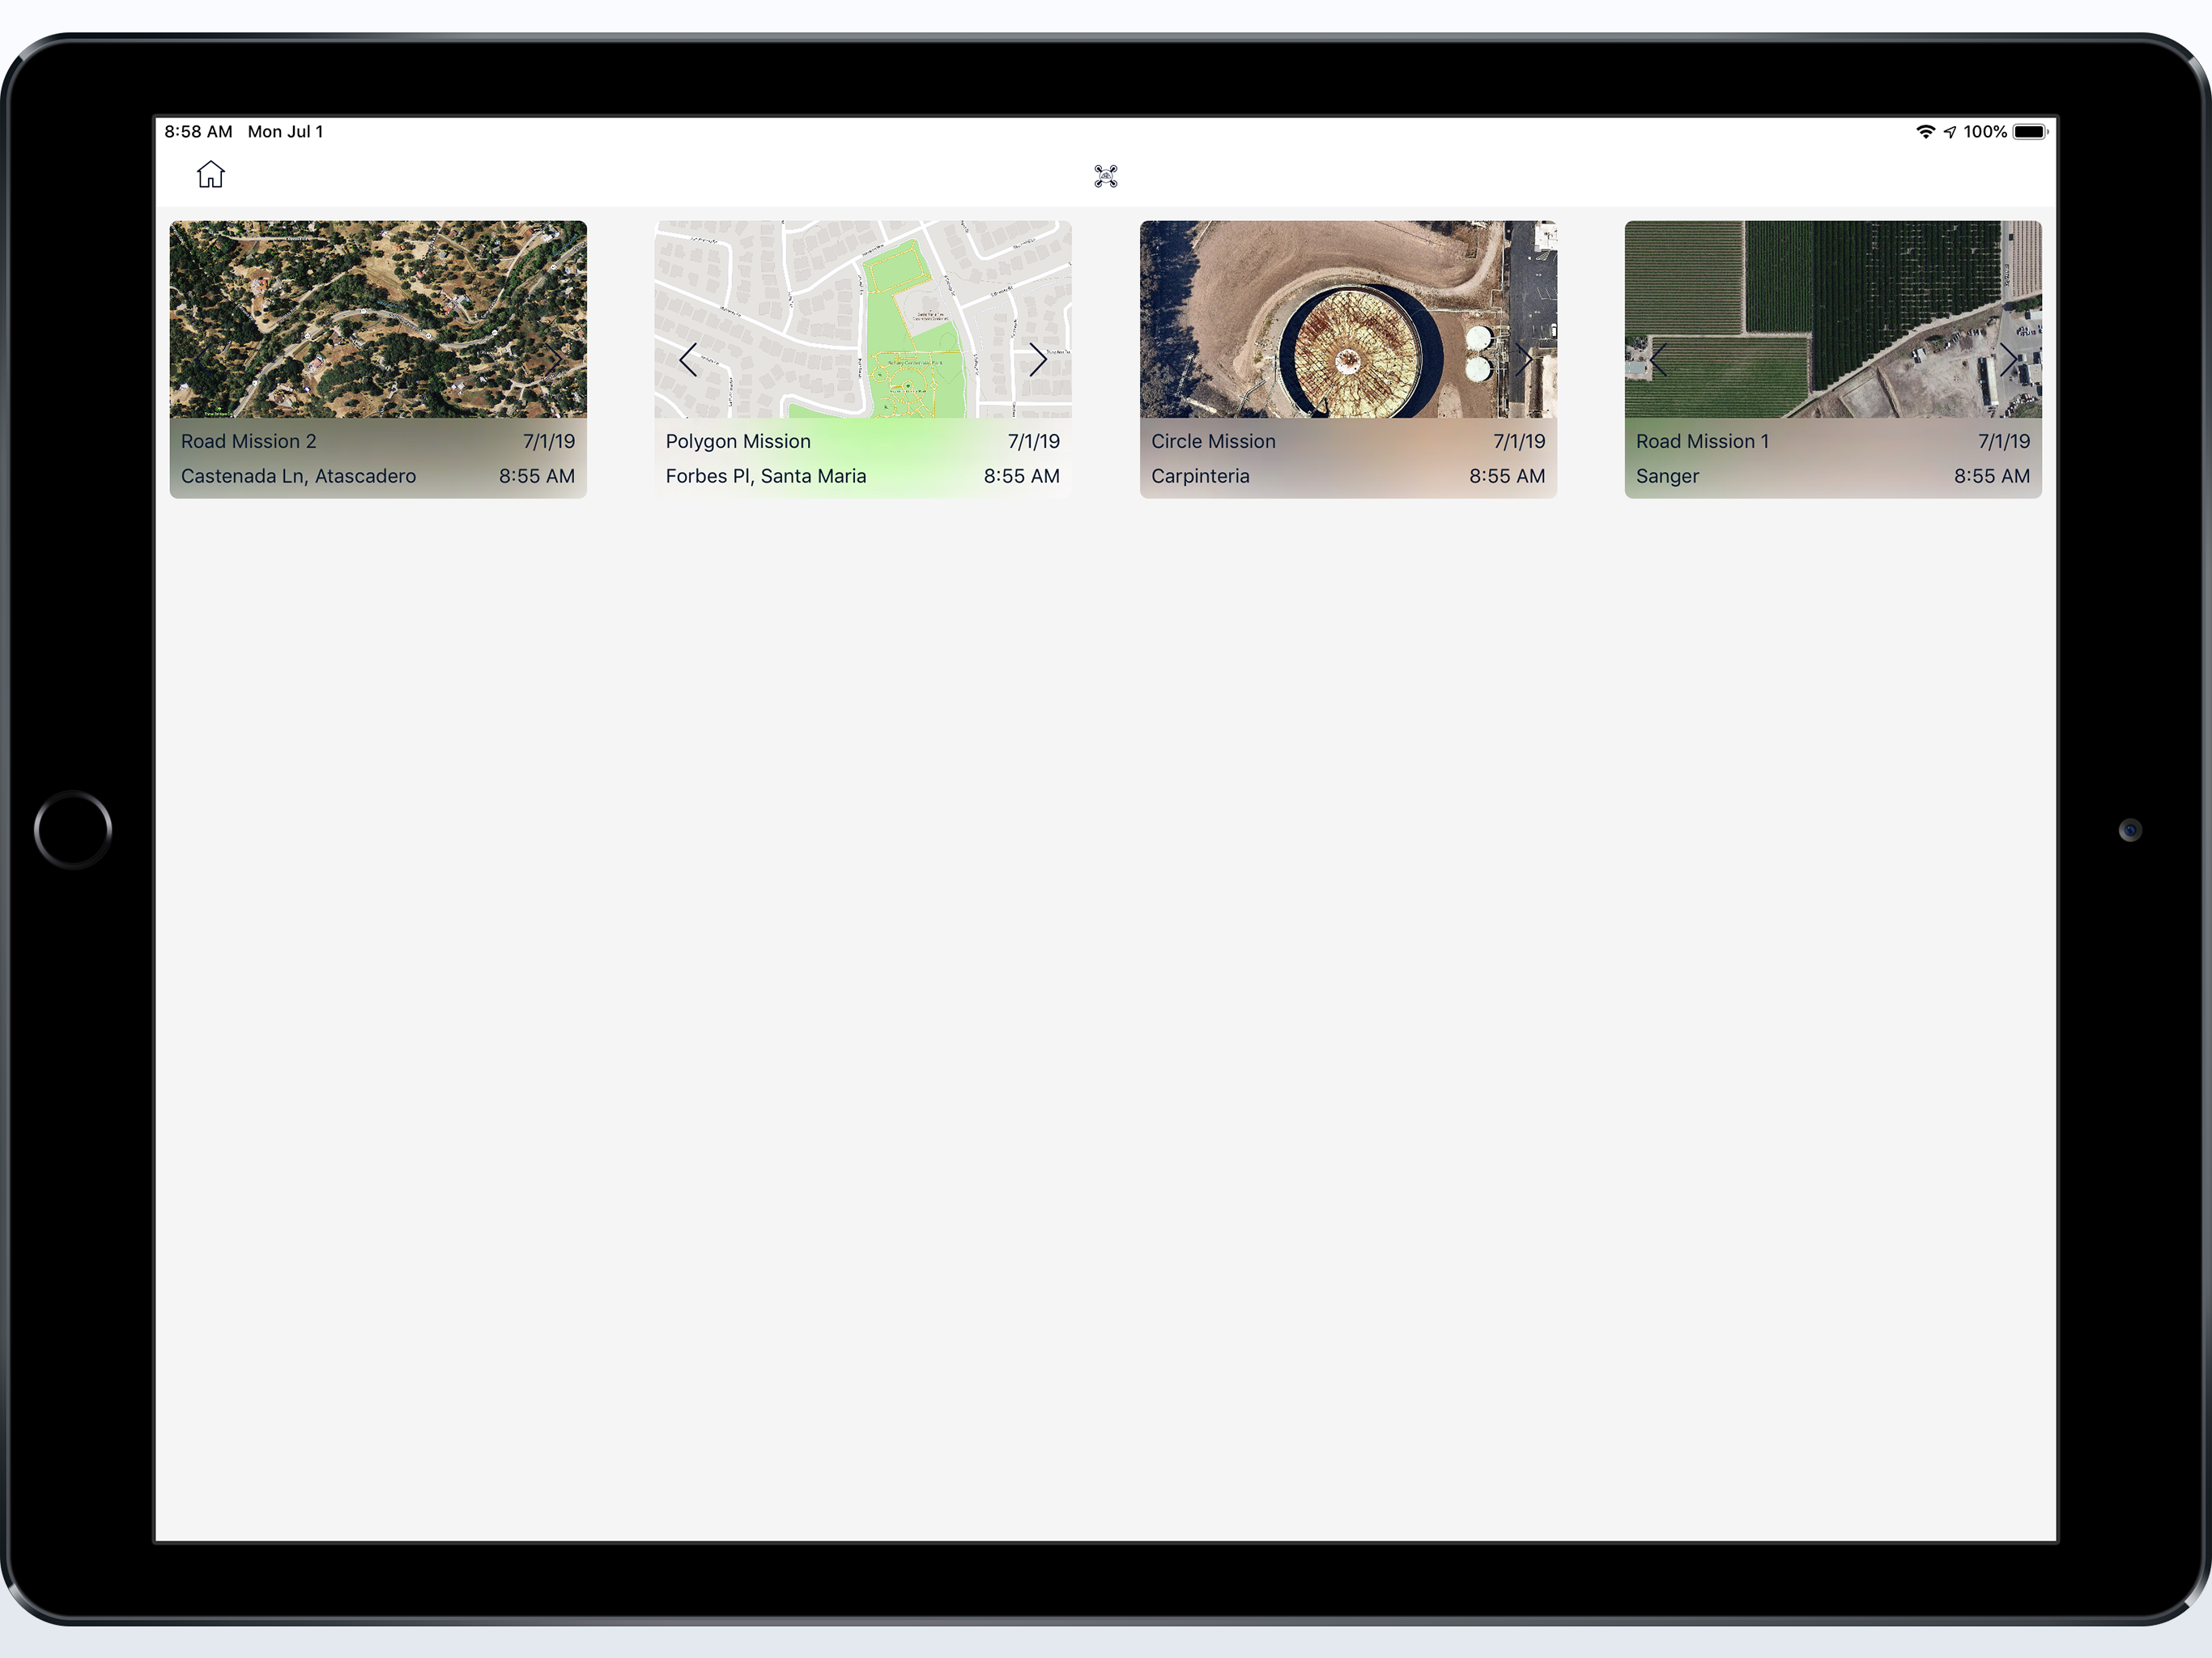The height and width of the screenshot is (1658, 2212).
Task: Show next image on Circle Mission card
Action: click(x=1523, y=360)
